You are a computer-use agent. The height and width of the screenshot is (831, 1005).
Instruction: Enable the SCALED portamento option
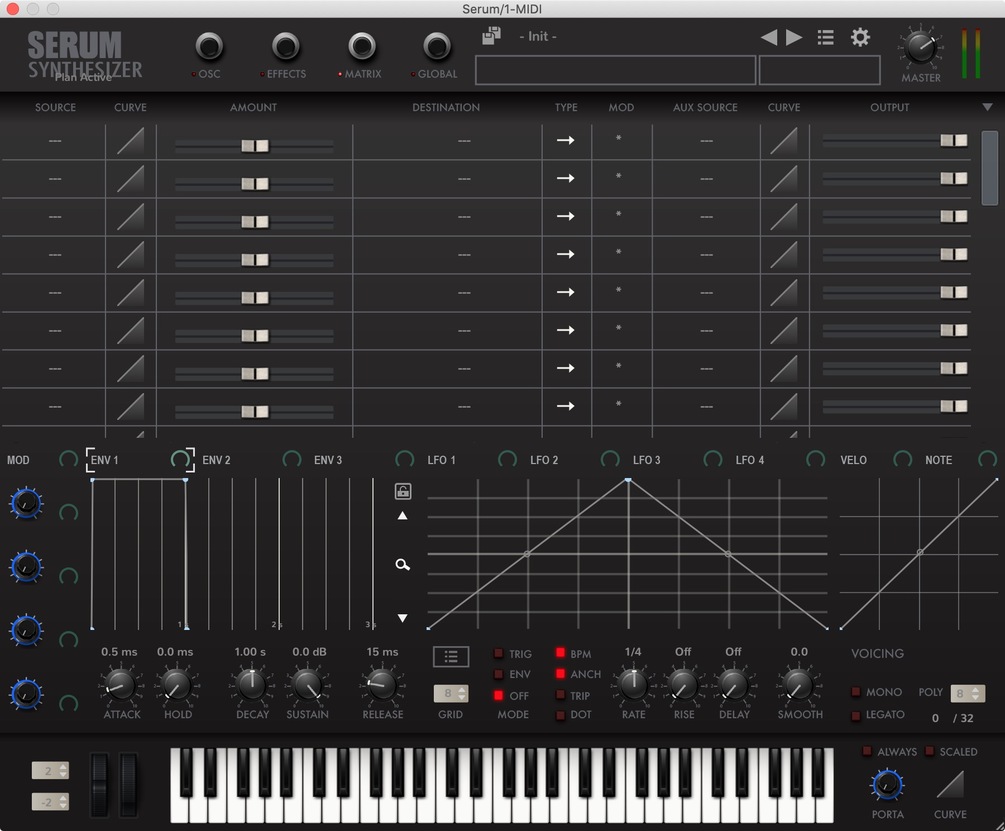click(929, 751)
